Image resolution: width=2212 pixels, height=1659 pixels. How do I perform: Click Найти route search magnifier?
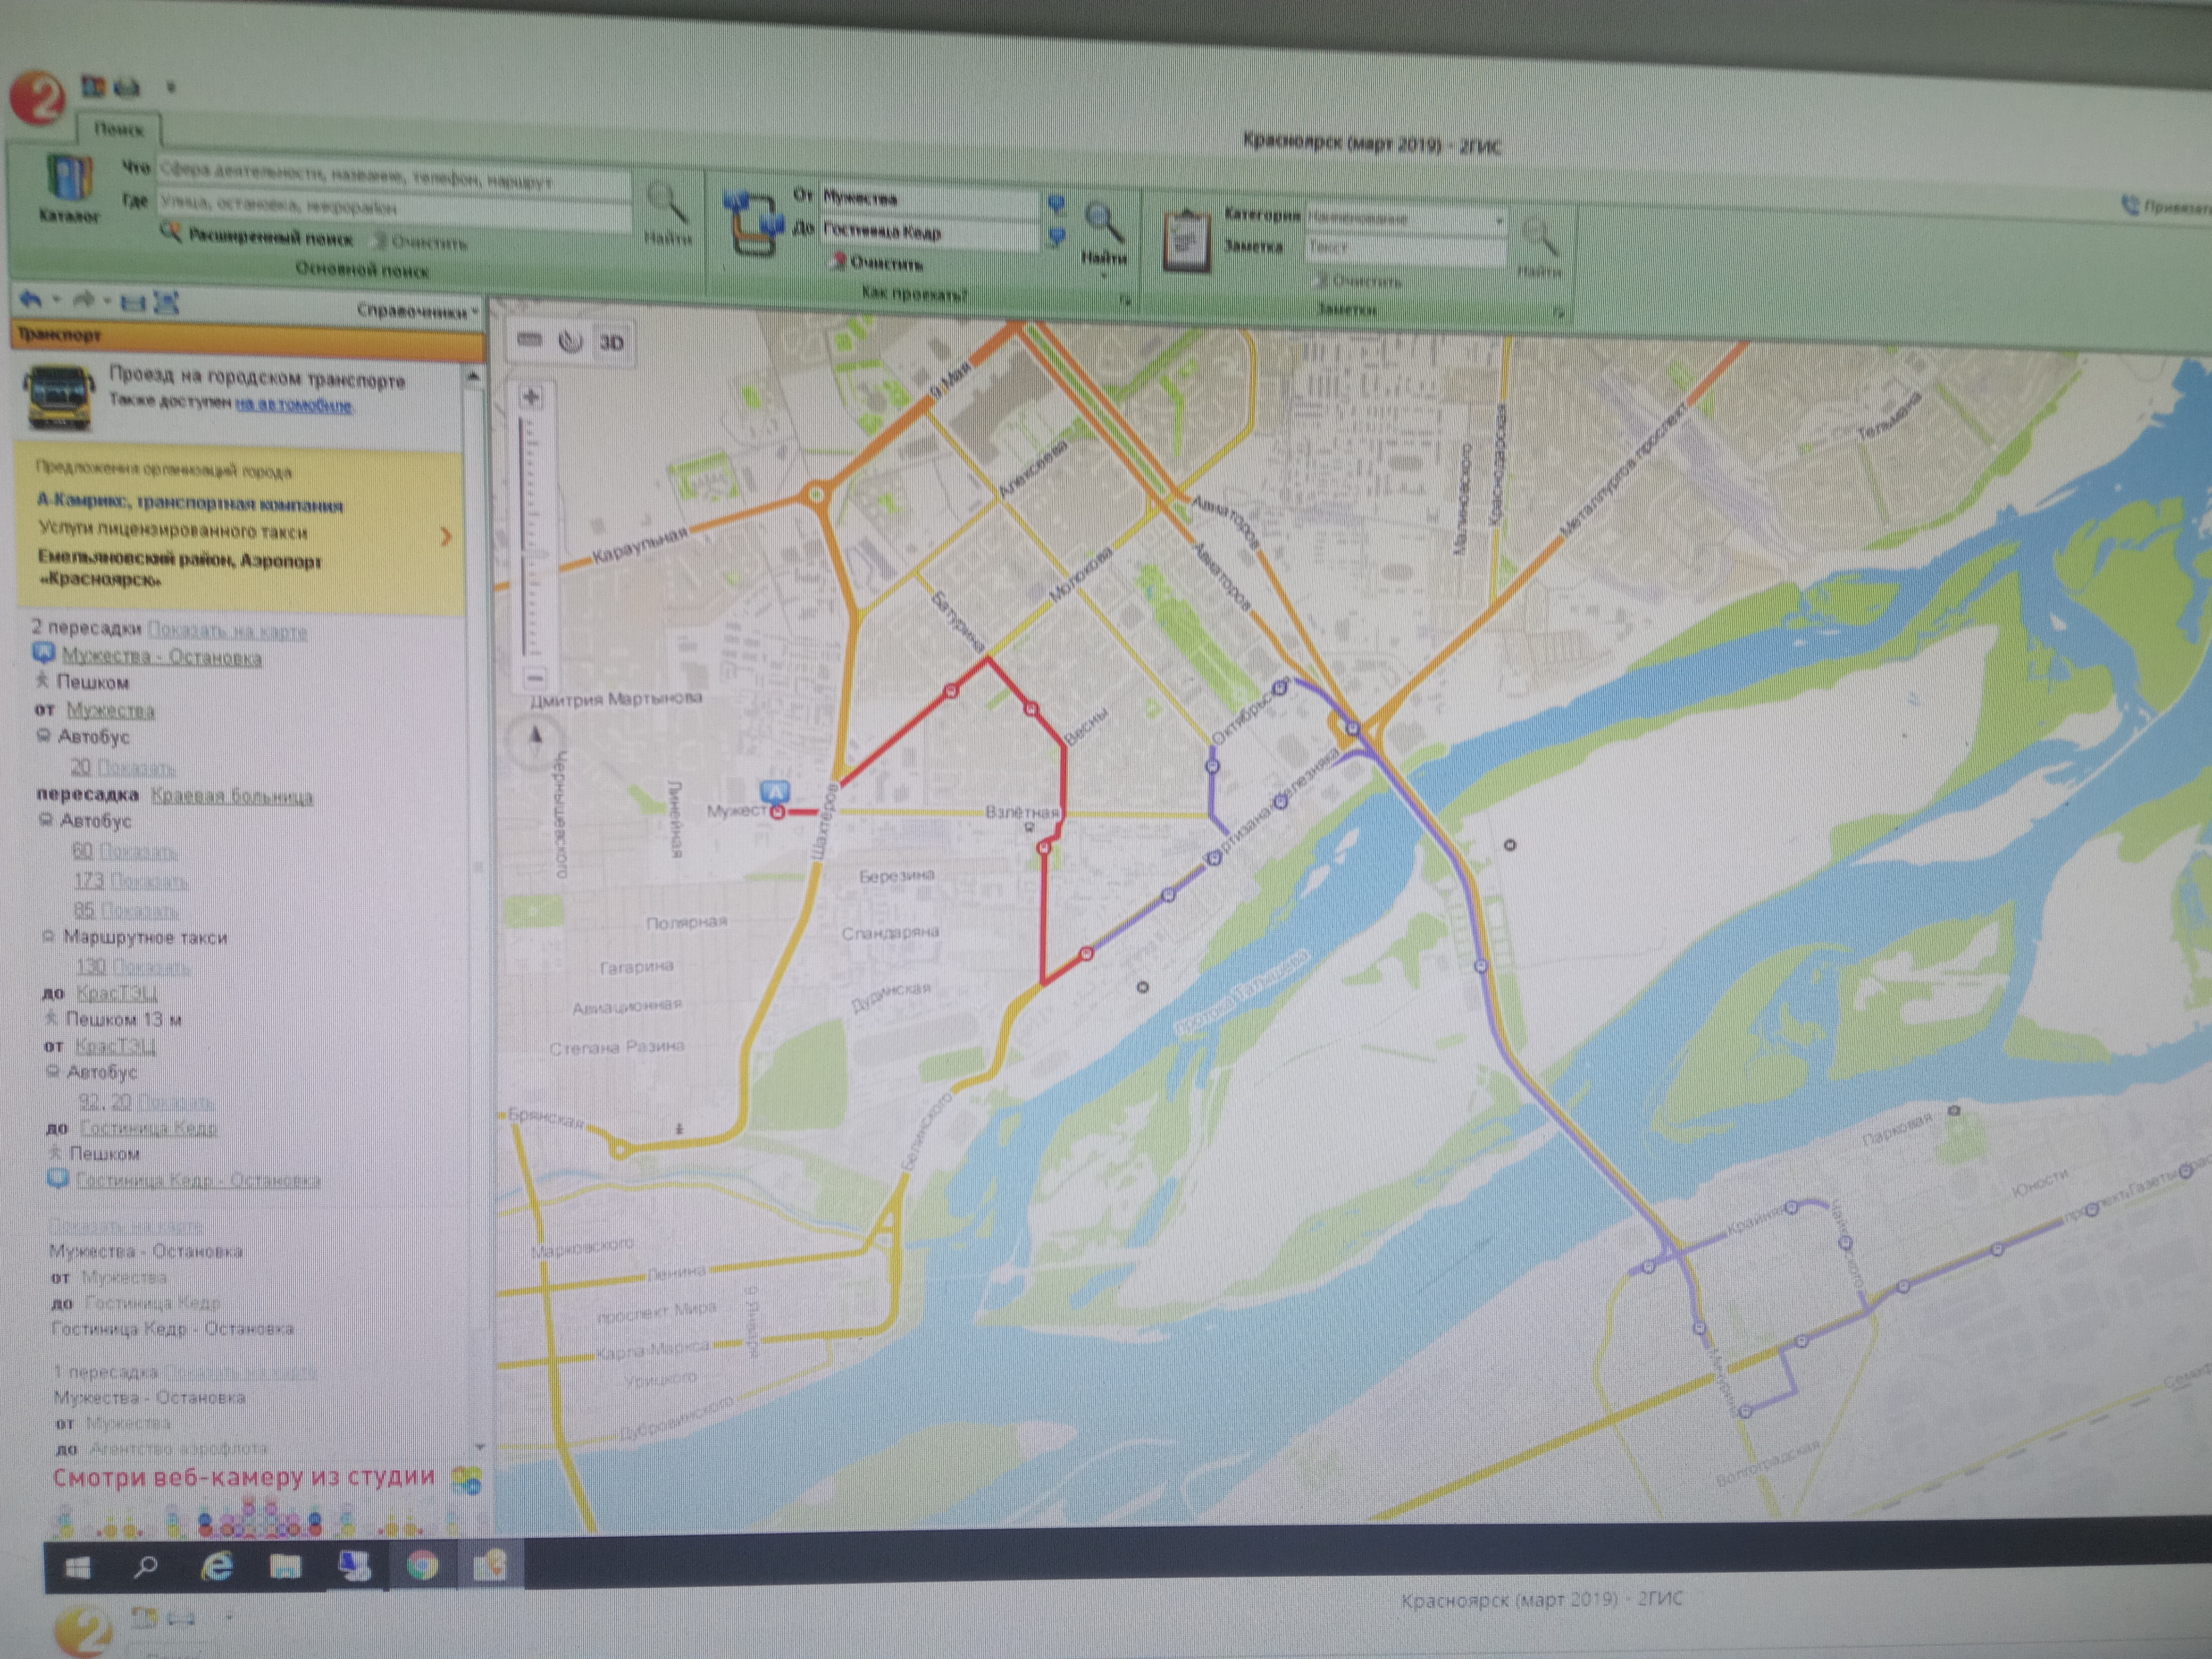point(1104,231)
